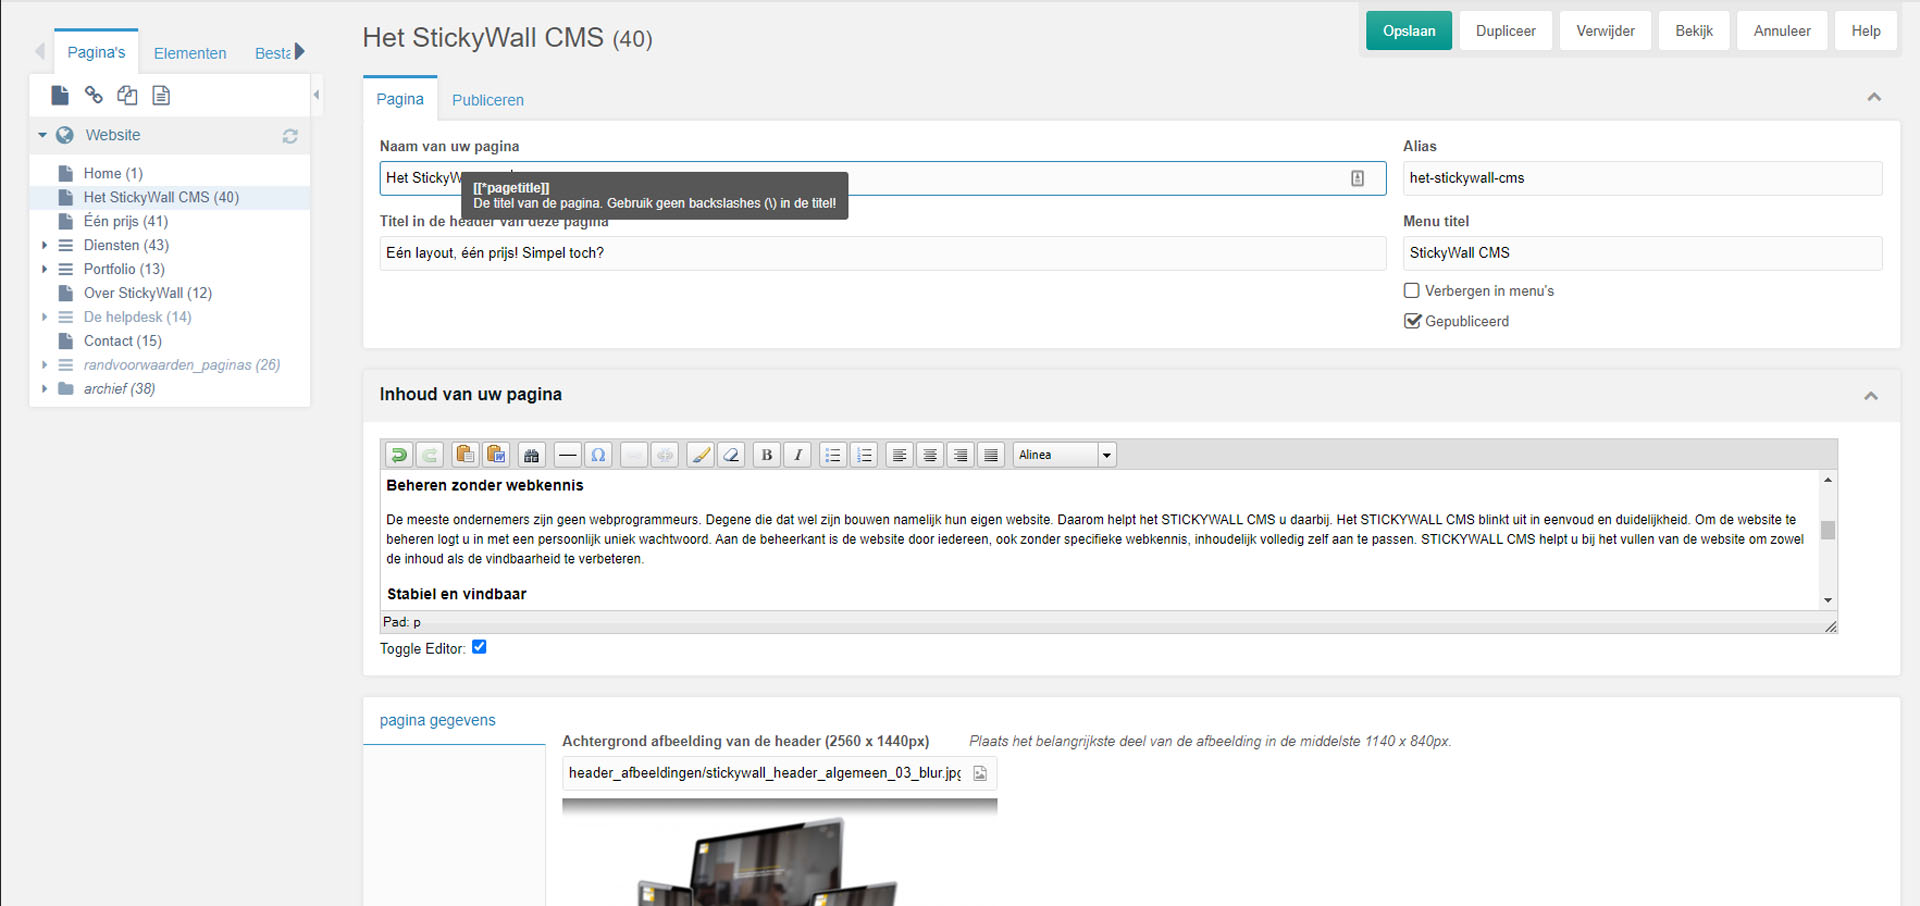This screenshot has height=906, width=1920.
Task: Insert special character with Omega icon
Action: 598,455
